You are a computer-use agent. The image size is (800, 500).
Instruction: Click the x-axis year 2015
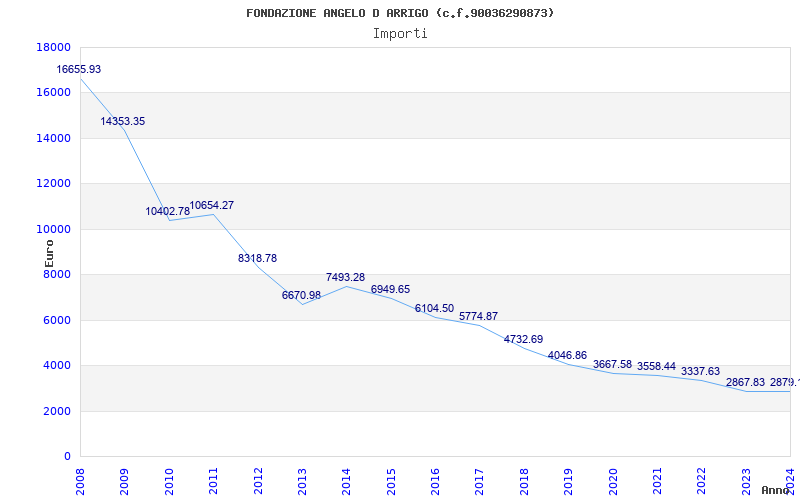pos(391,481)
